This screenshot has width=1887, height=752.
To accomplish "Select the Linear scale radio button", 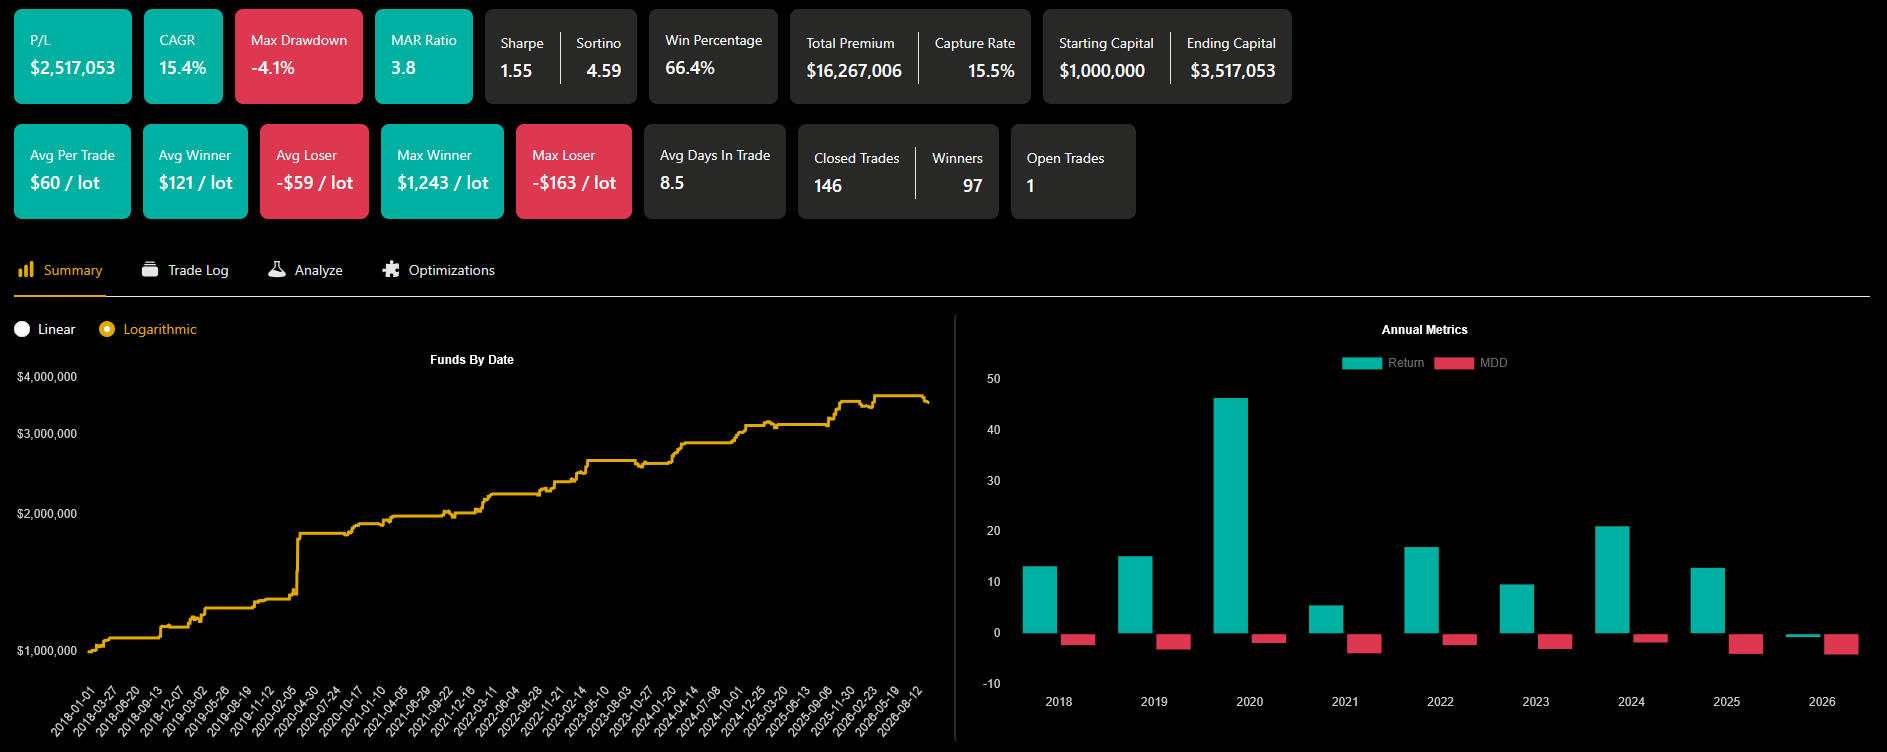I will point(22,329).
